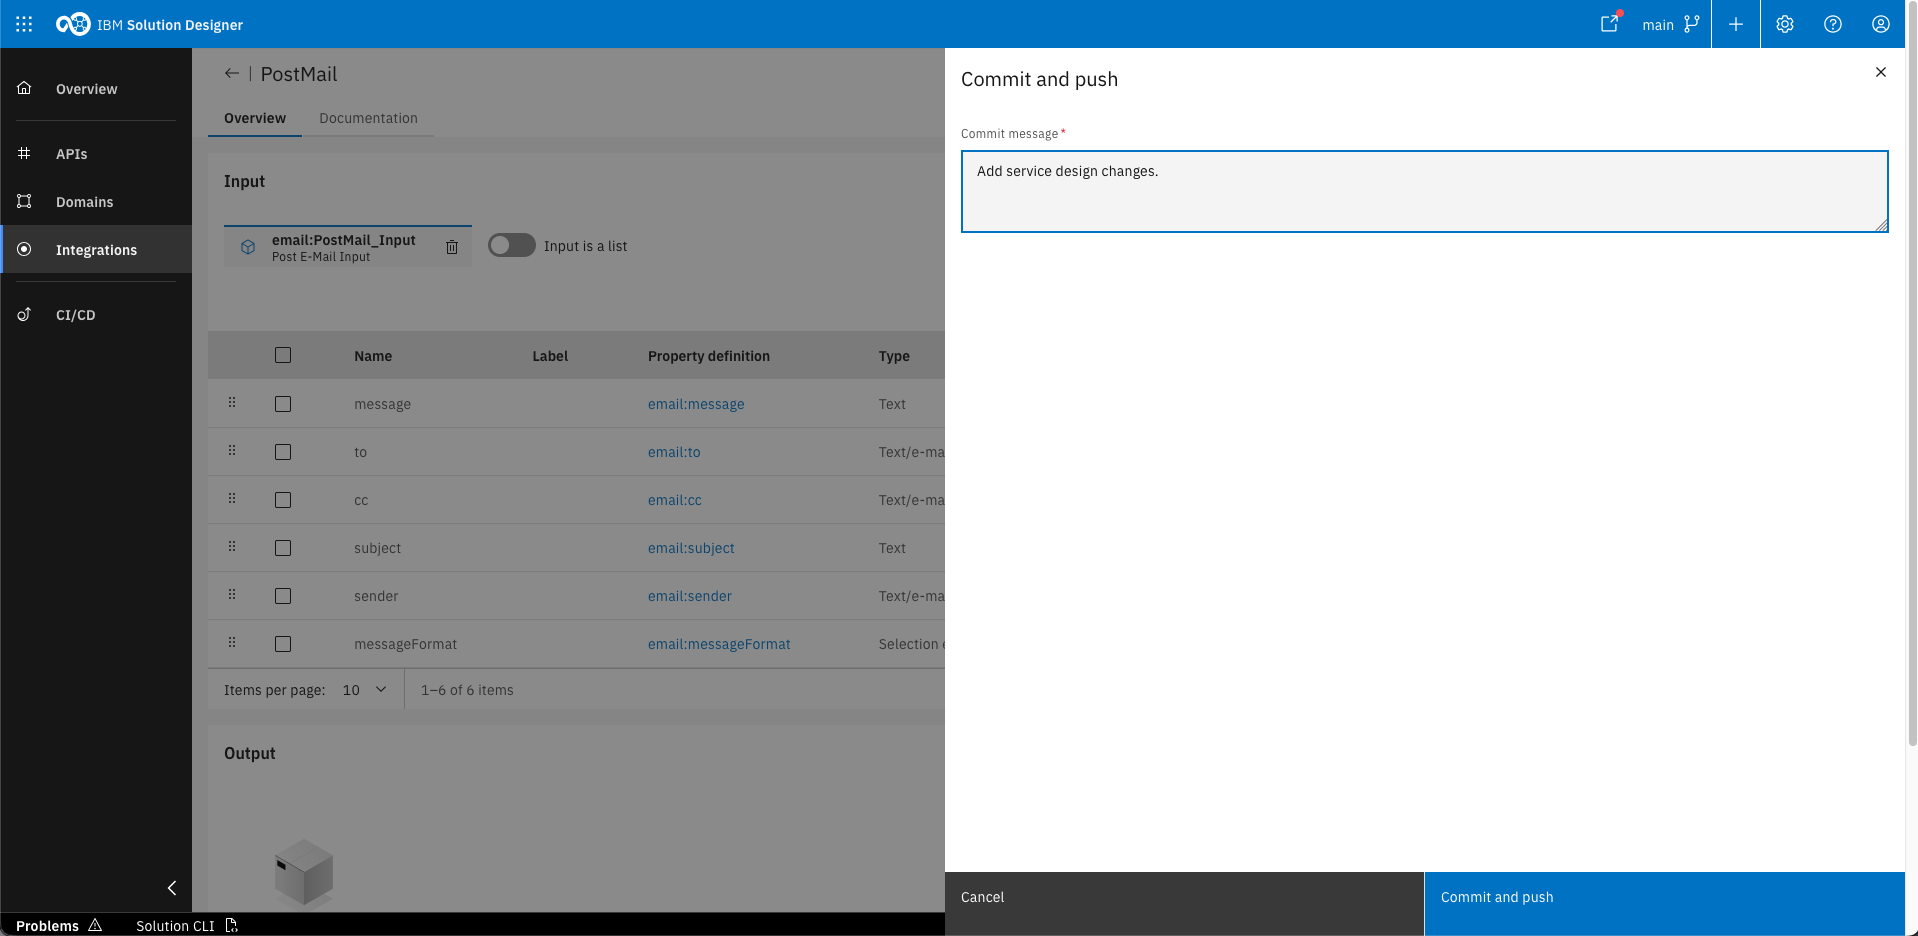The image size is (1918, 936).
Task: Switch to the Documentation tab
Action: pyautogui.click(x=368, y=118)
